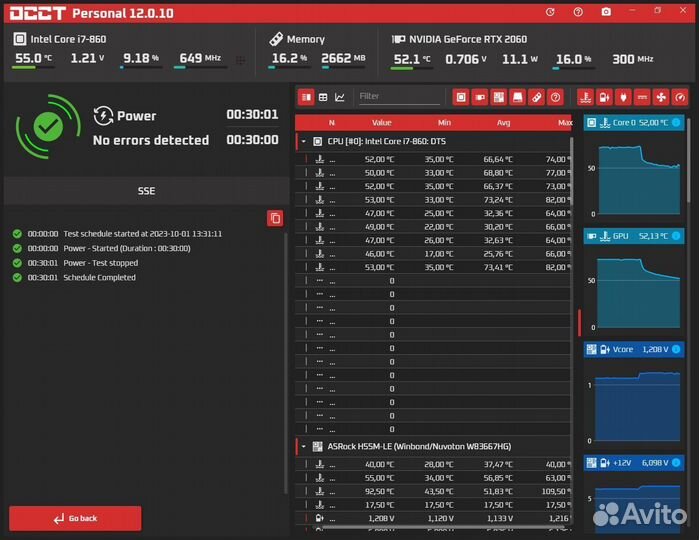This screenshot has height=540, width=699.
Task: Click the sensor table vertical scrollbar
Action: (x=571, y=169)
